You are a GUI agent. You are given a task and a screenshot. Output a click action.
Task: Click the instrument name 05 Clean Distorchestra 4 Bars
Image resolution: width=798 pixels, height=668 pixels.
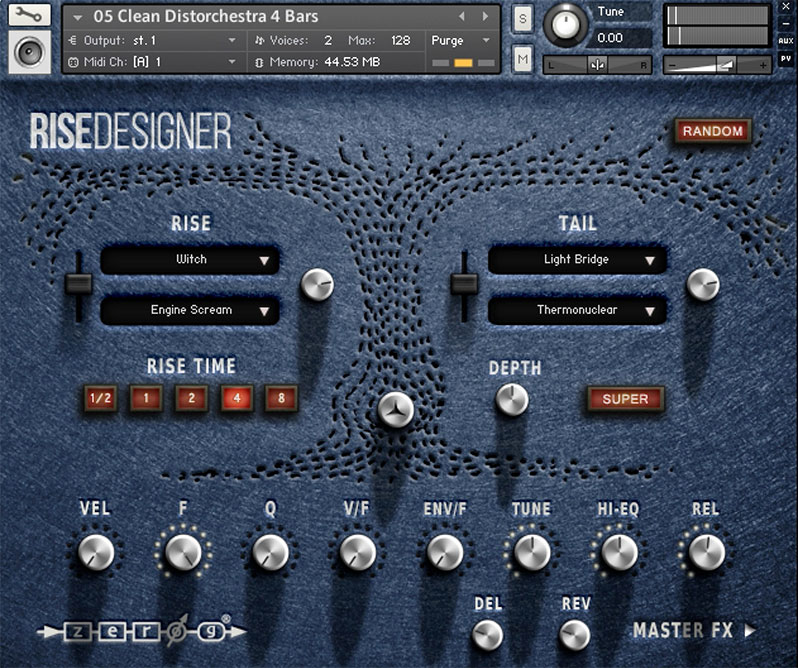click(x=206, y=17)
